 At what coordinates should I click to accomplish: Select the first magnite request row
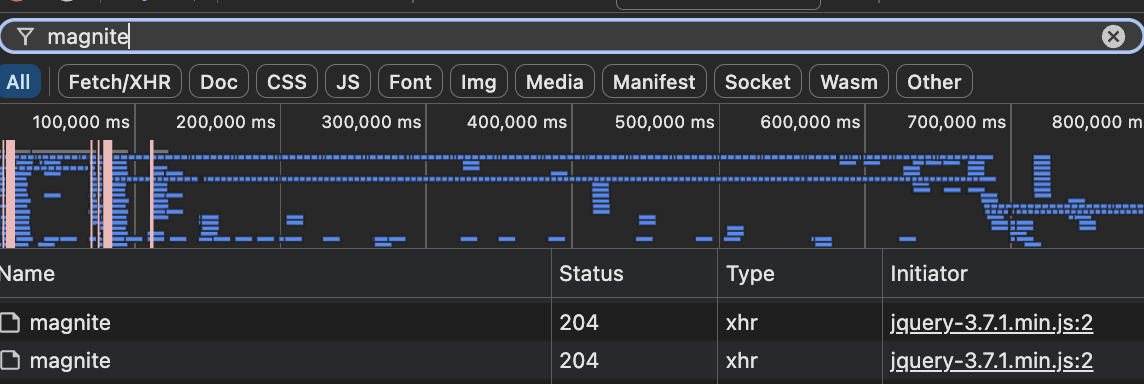click(572, 322)
